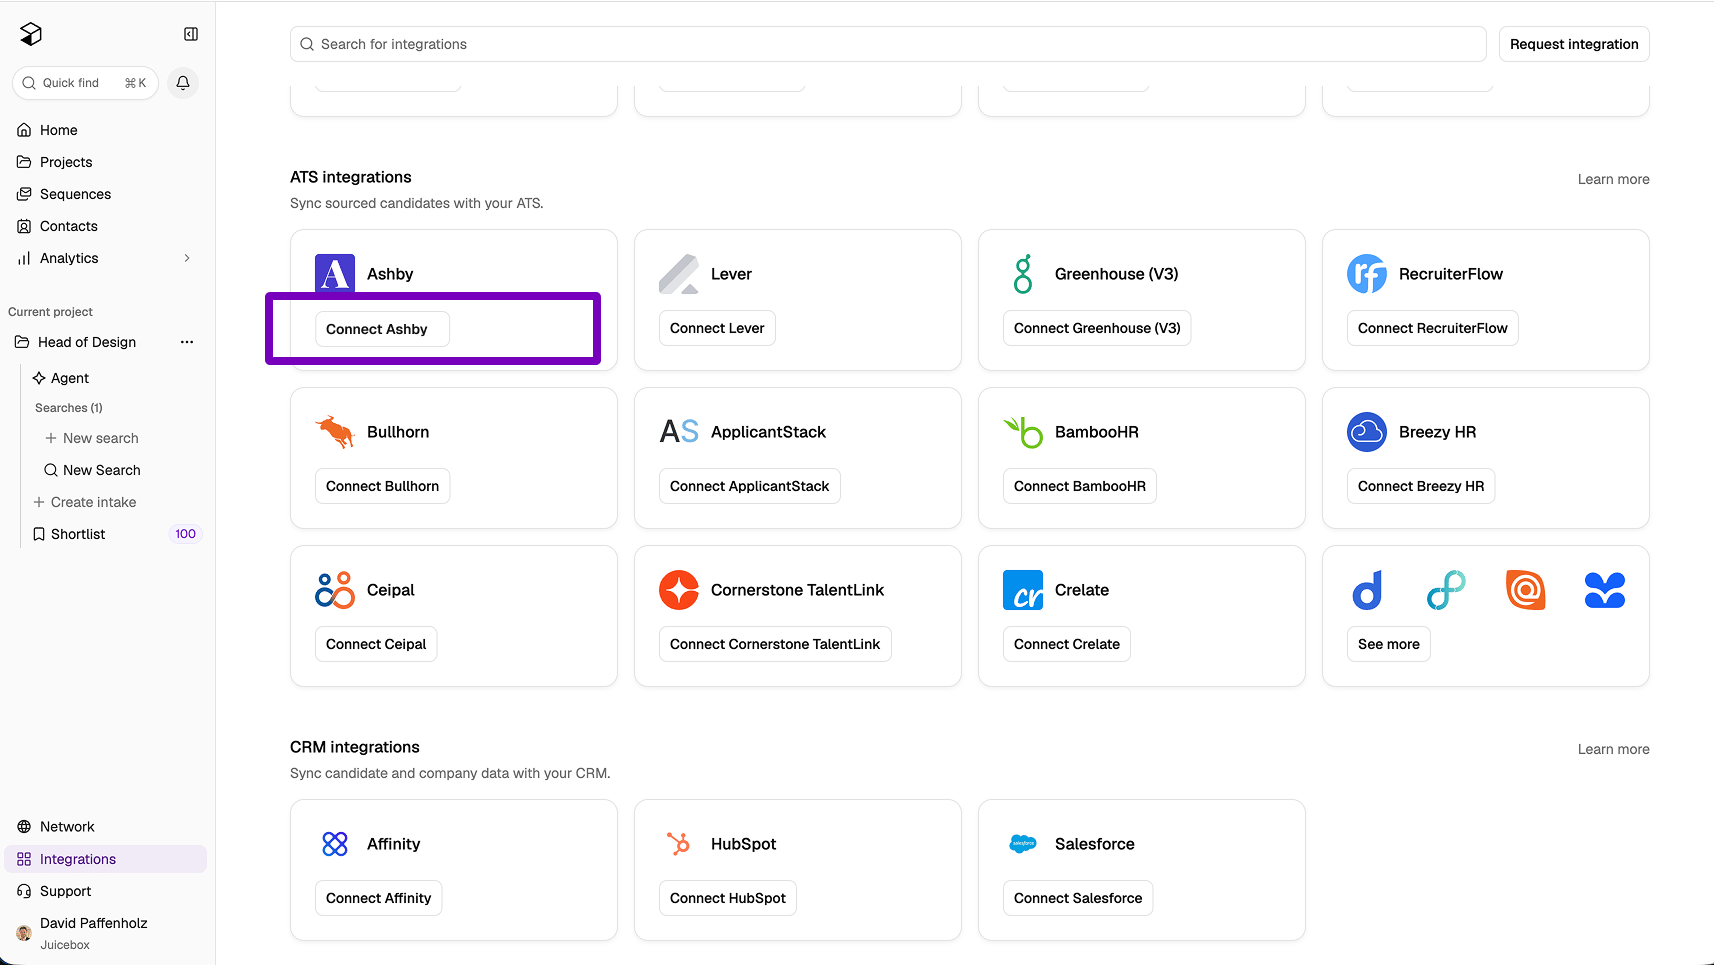Click See more ATS integrations button
This screenshot has width=1714, height=965.
point(1388,644)
